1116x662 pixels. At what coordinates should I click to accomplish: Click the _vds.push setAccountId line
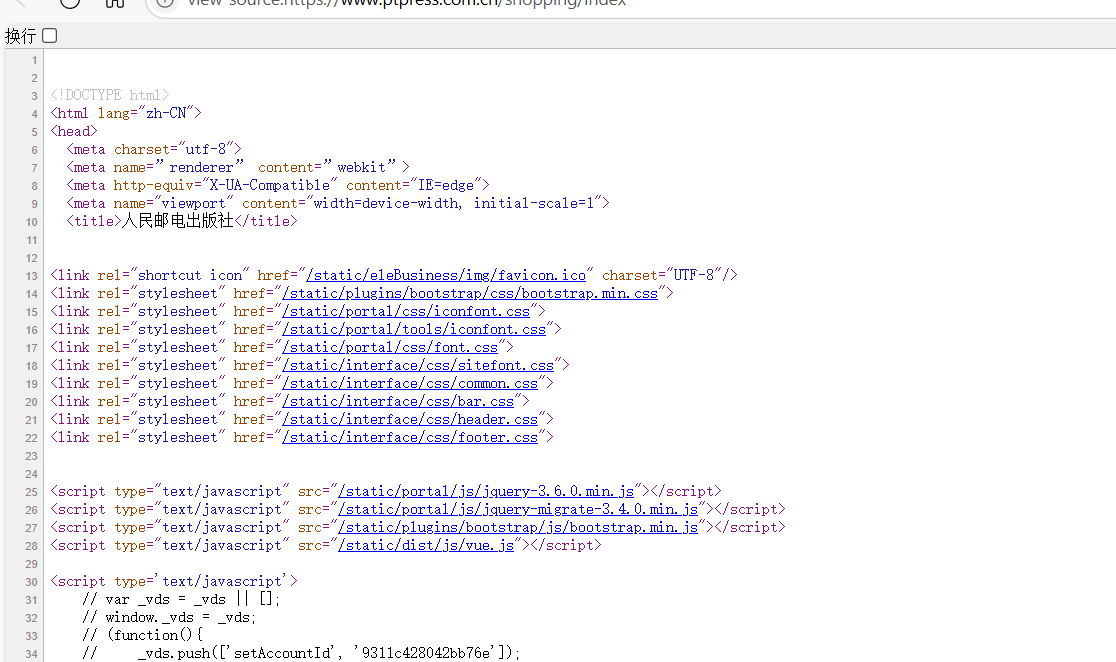[x=301, y=653]
